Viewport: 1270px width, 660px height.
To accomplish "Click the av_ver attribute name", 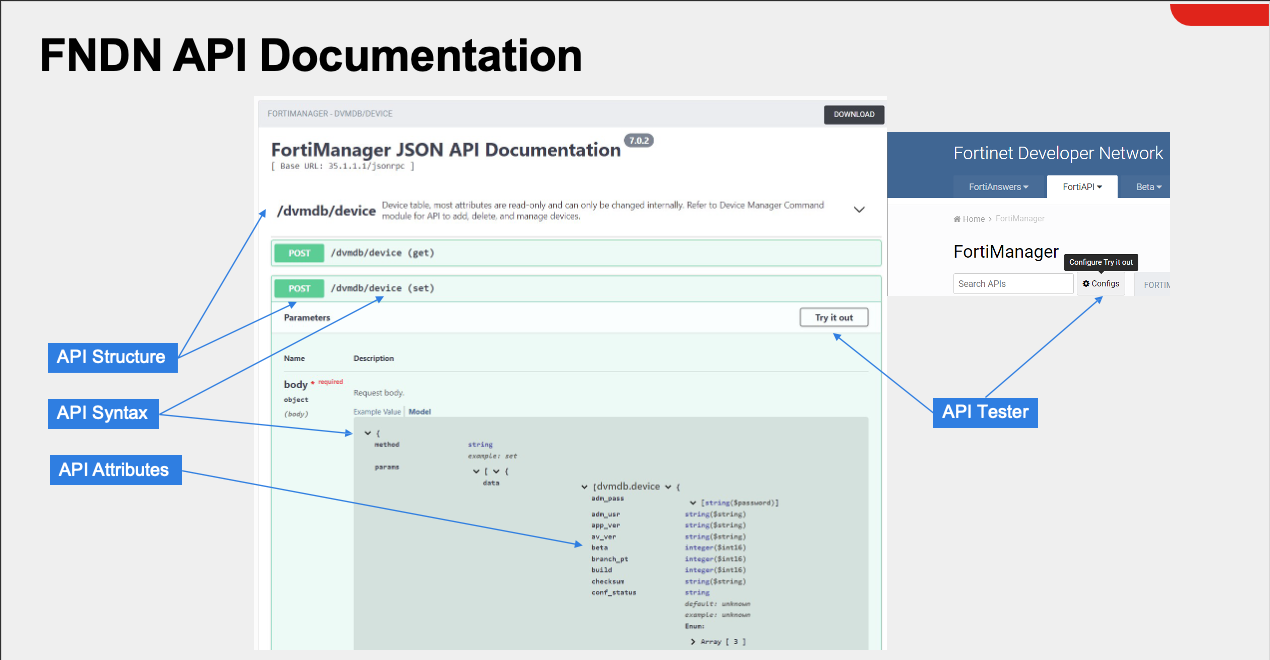I will pos(603,536).
